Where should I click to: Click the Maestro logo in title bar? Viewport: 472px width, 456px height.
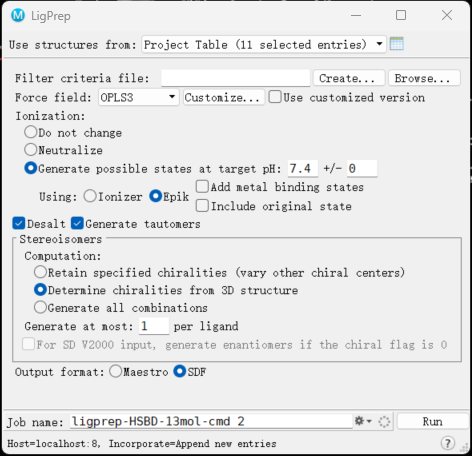pyautogui.click(x=18, y=15)
